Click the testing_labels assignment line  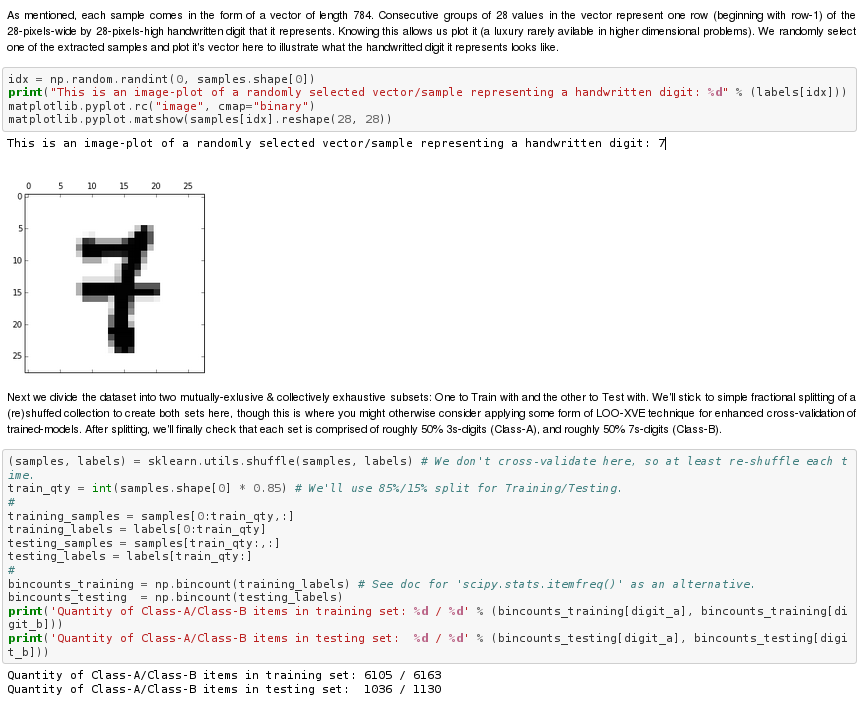[x=130, y=556]
